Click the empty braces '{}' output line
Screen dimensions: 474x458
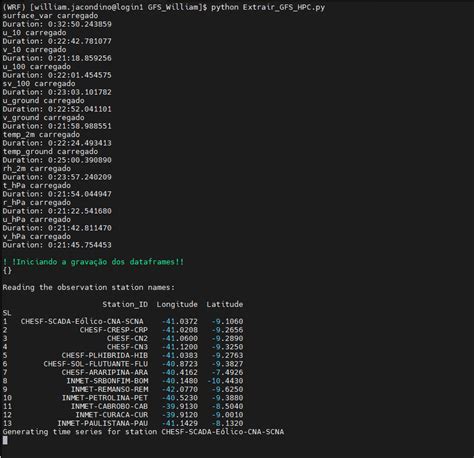tap(7, 271)
